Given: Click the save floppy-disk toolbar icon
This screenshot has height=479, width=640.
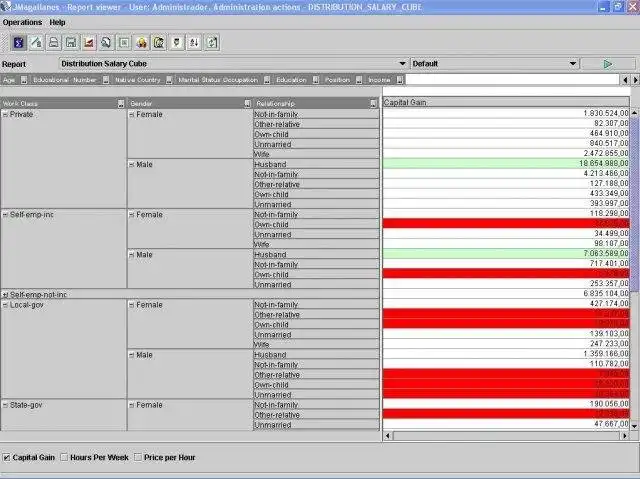Looking at the screenshot, I should pyautogui.click(x=71, y=42).
